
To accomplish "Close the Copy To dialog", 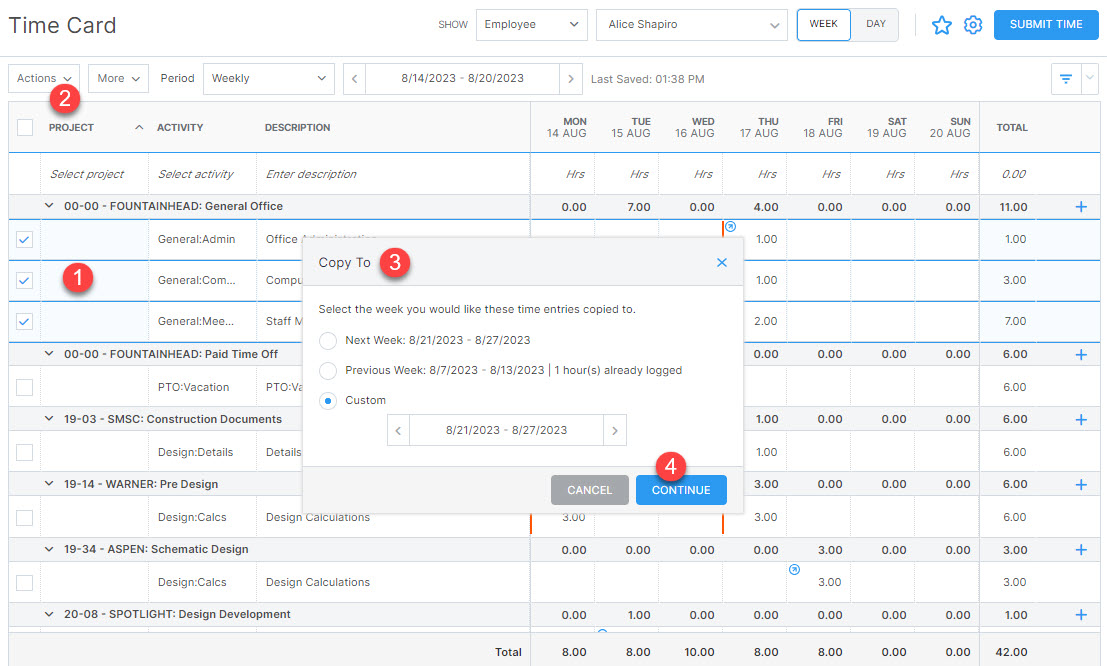I will pyautogui.click(x=722, y=262).
